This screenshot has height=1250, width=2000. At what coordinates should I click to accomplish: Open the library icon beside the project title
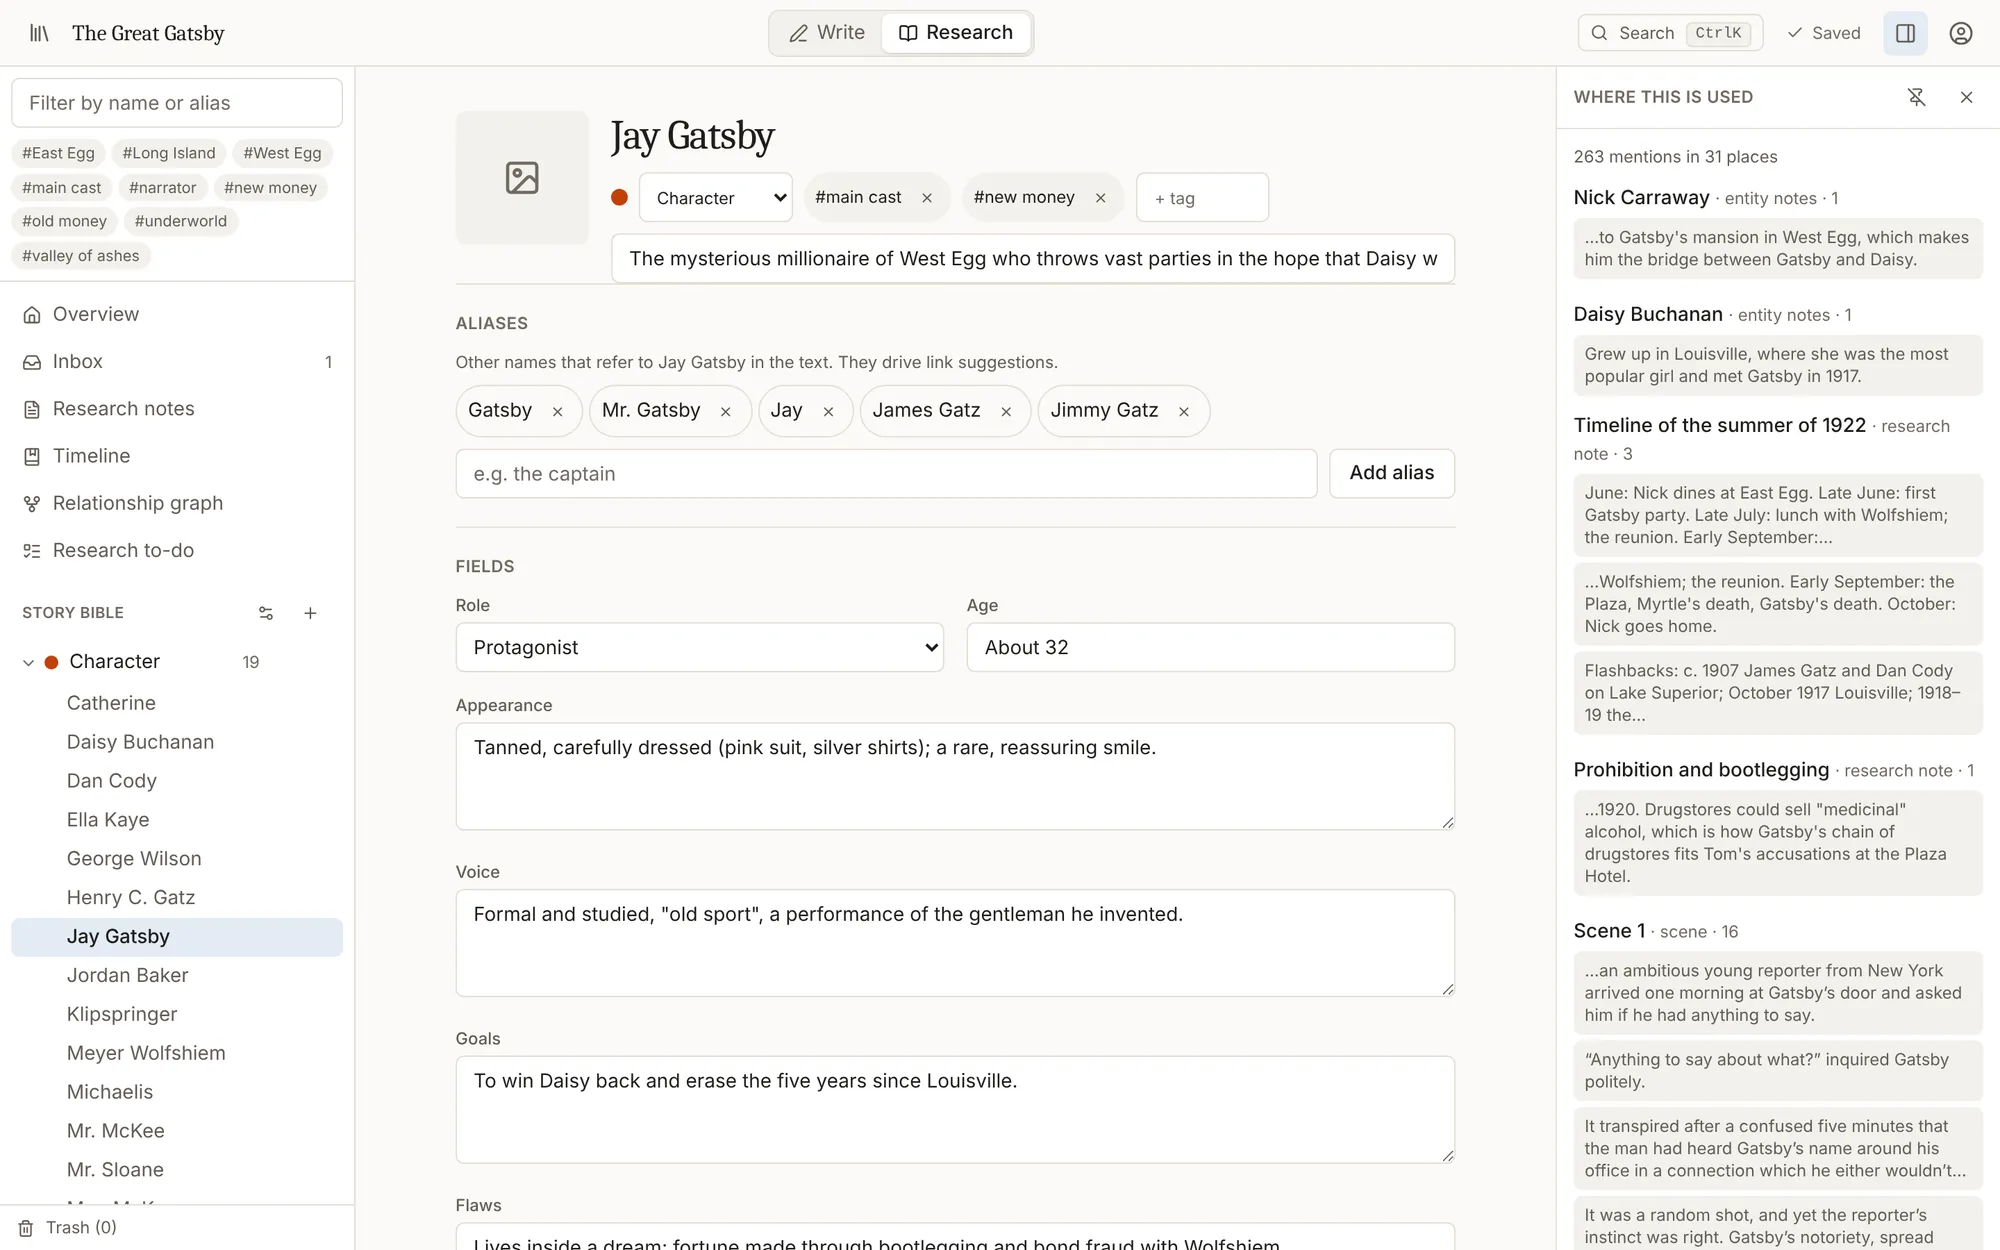[x=39, y=33]
